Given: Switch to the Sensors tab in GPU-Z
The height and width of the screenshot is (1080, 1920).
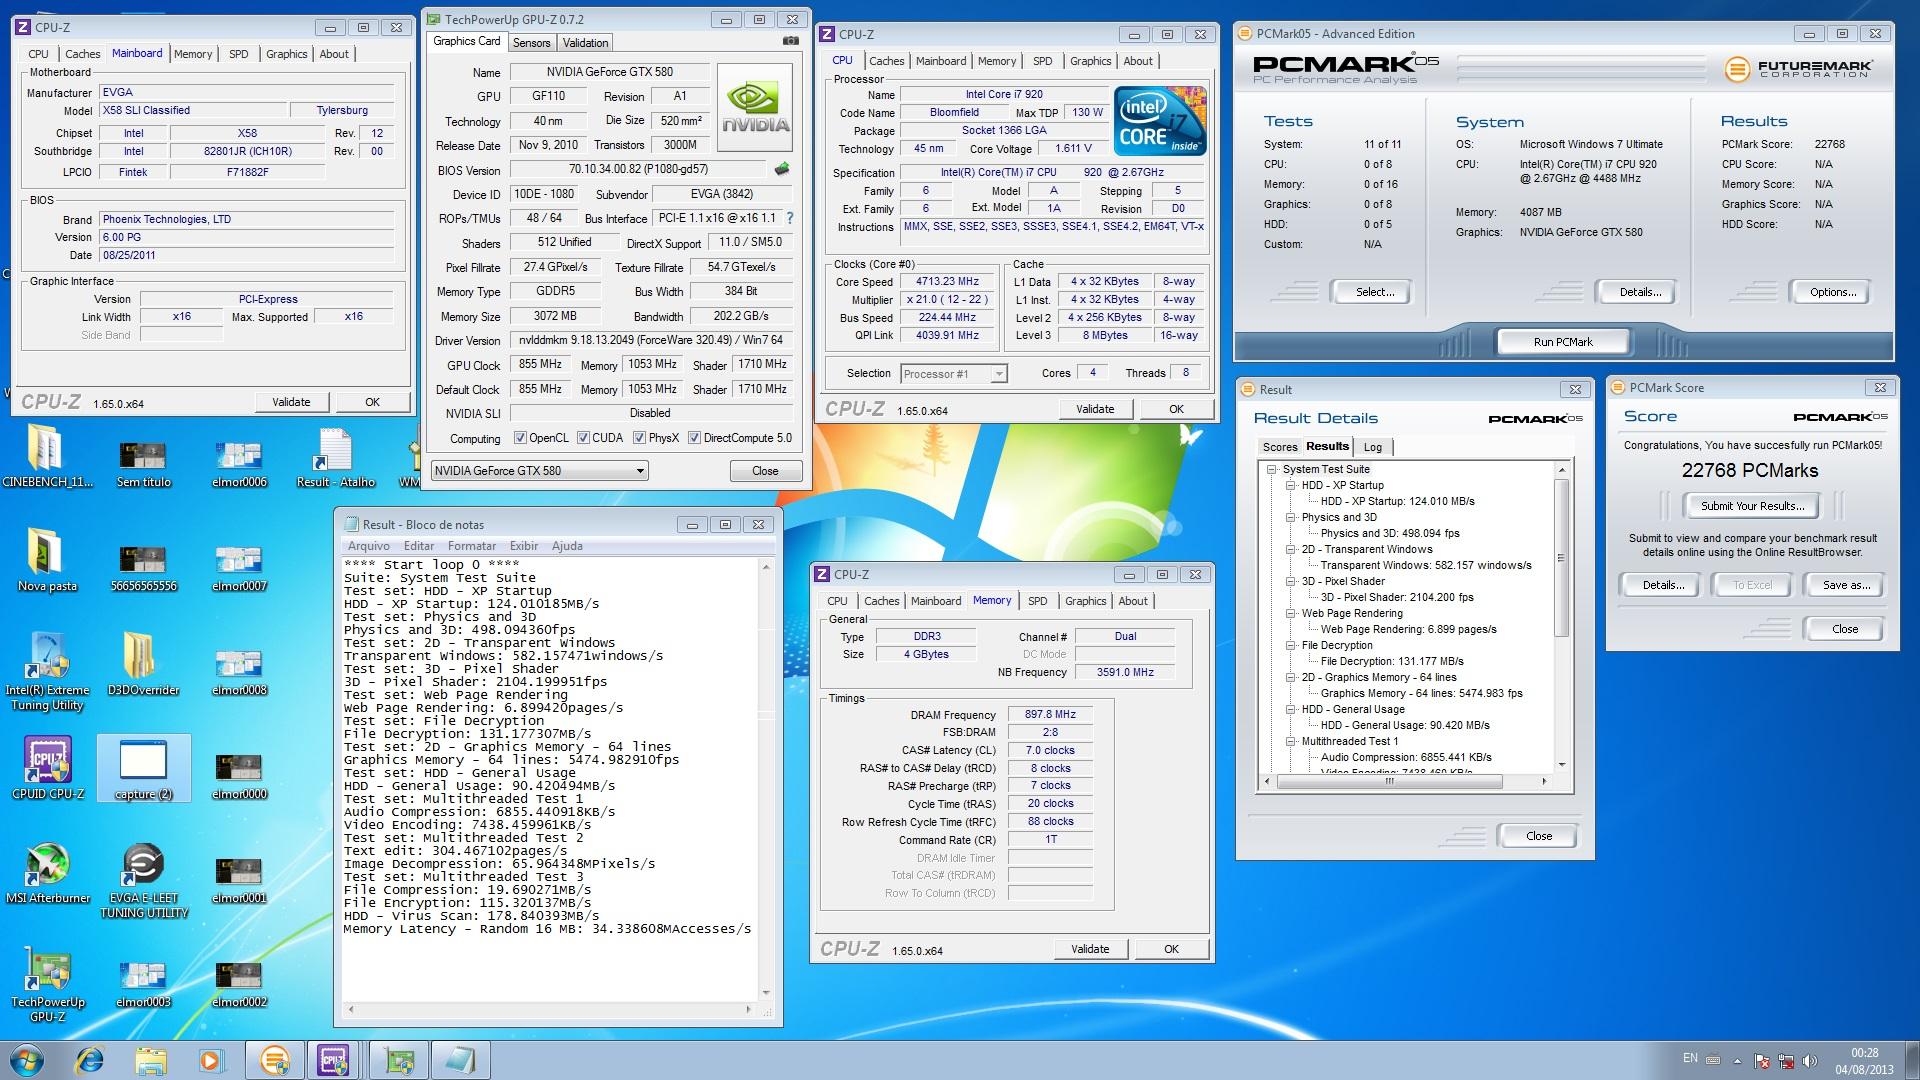Looking at the screenshot, I should coord(531,43).
